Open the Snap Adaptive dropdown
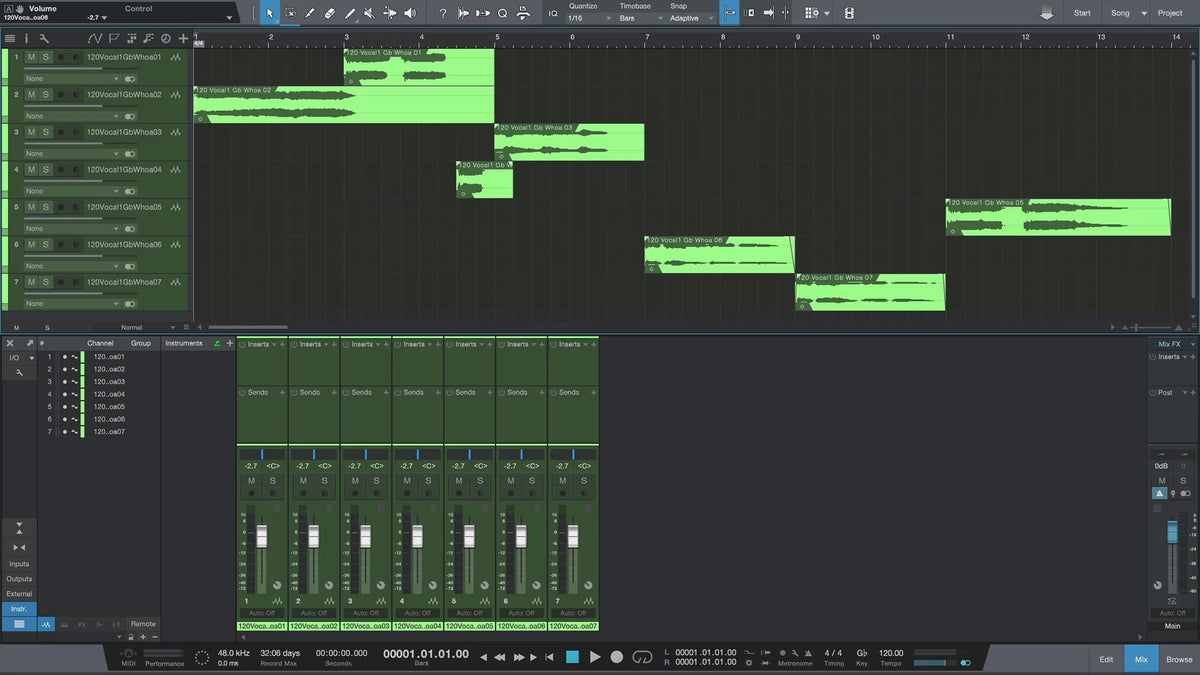 pos(692,18)
